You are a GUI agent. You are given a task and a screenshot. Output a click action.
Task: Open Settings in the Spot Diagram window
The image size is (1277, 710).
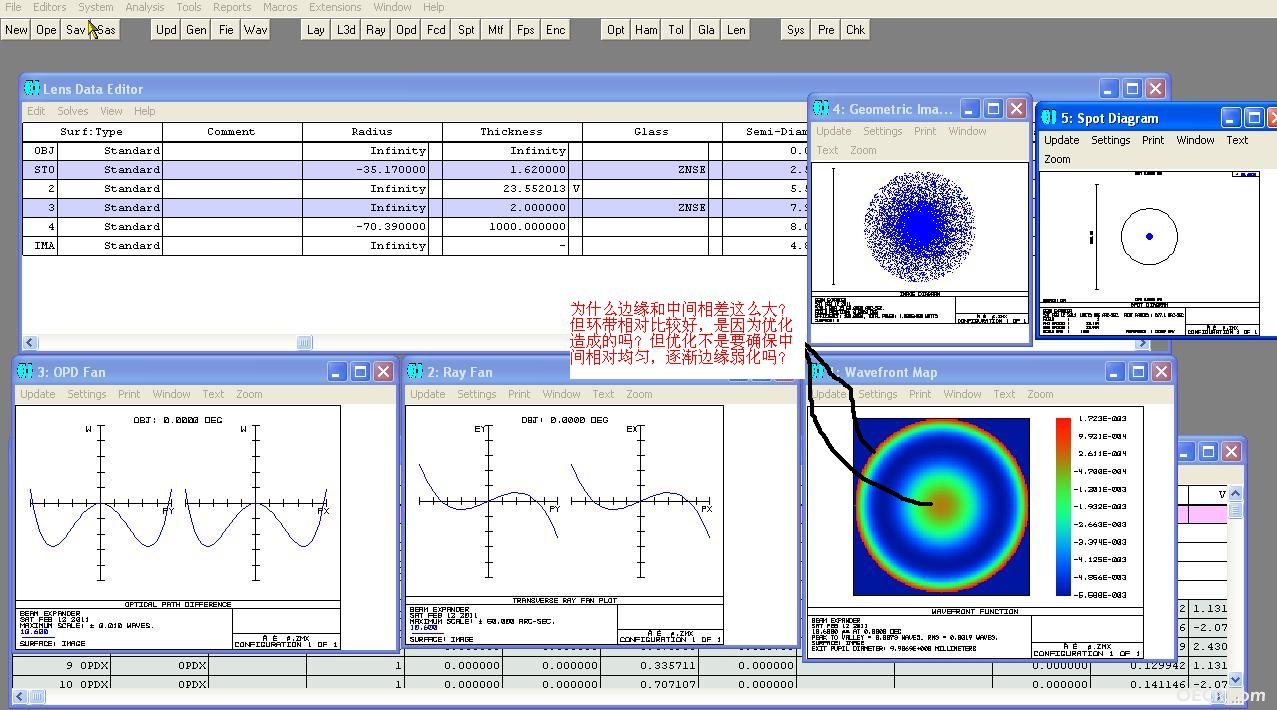tap(1111, 140)
